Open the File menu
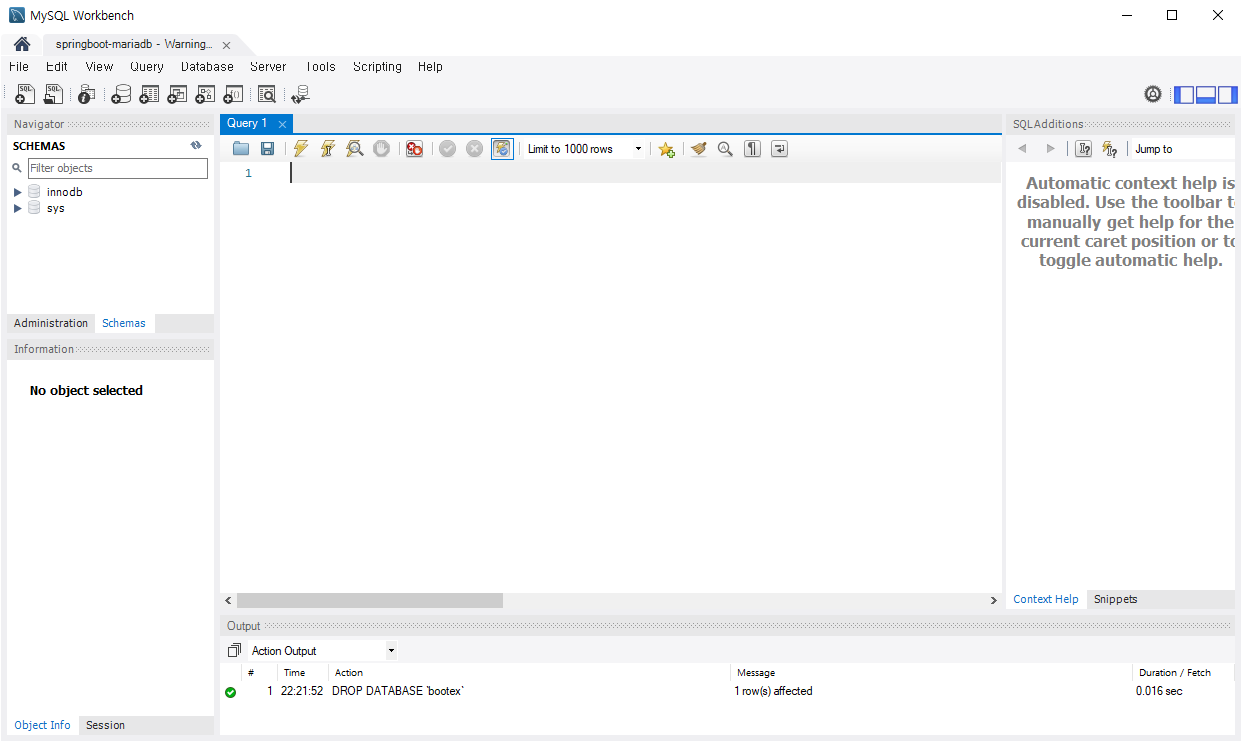 [x=19, y=67]
